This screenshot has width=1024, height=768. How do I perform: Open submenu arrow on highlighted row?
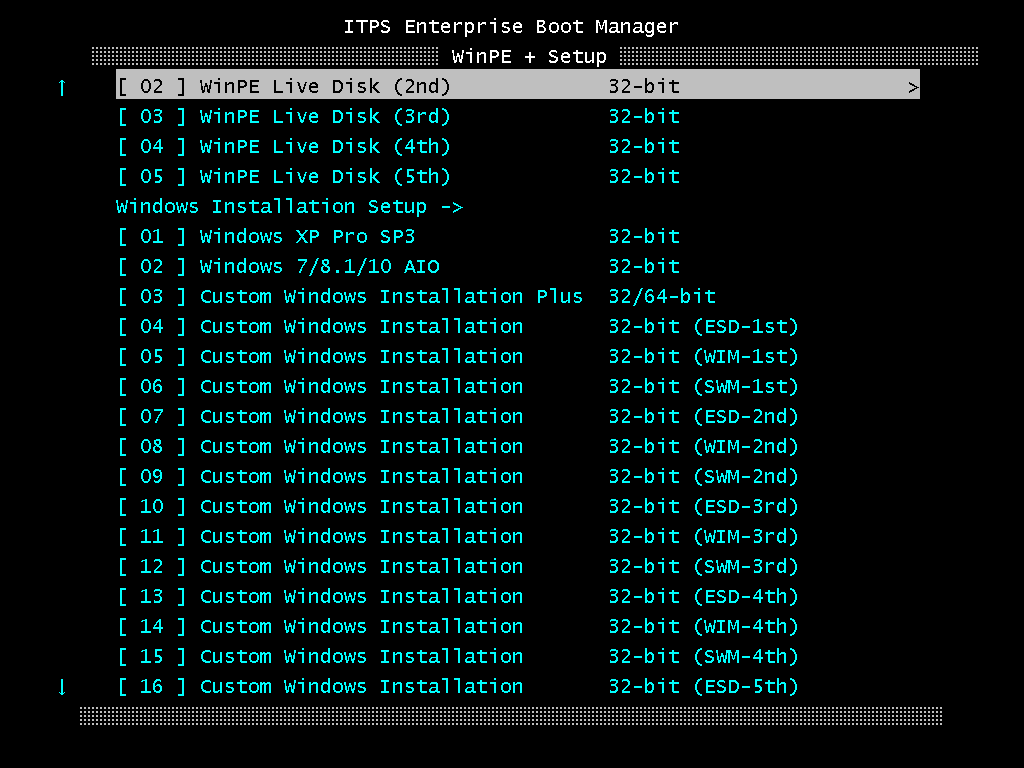(913, 88)
